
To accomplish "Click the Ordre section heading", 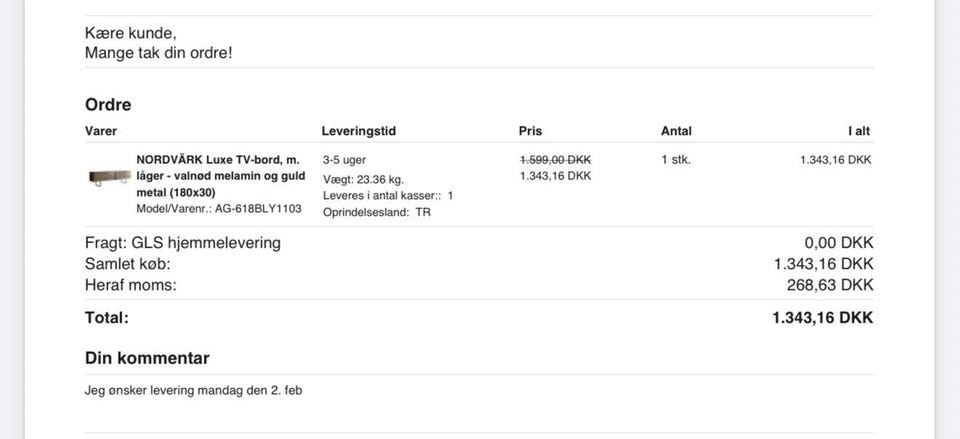I will tap(108, 105).
